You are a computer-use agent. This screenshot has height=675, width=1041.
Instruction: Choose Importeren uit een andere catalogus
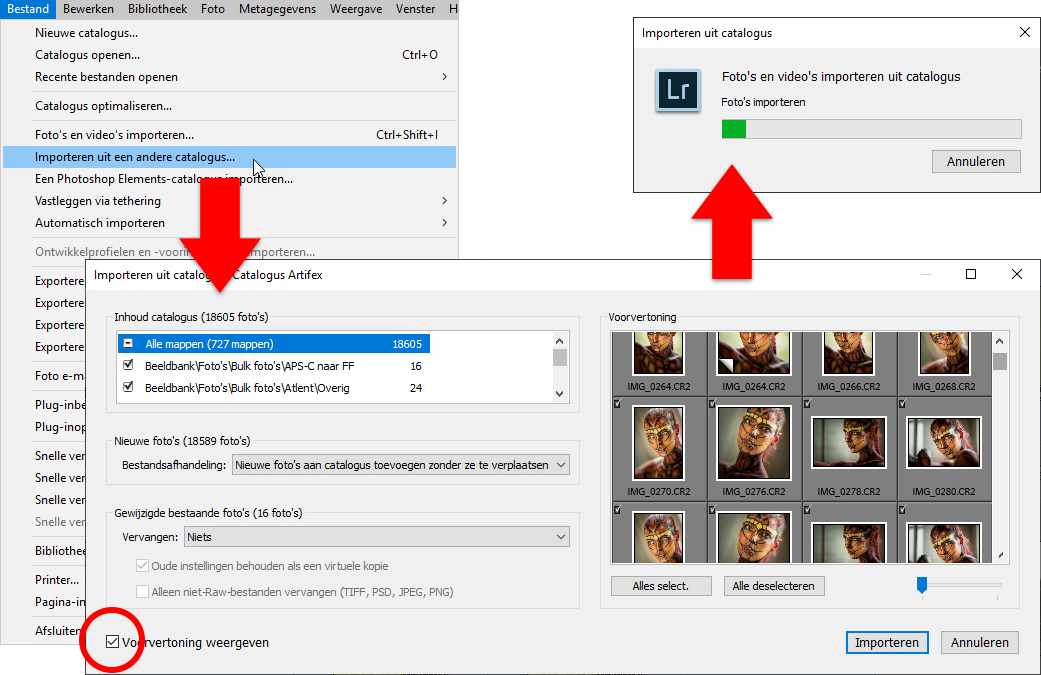pos(135,157)
